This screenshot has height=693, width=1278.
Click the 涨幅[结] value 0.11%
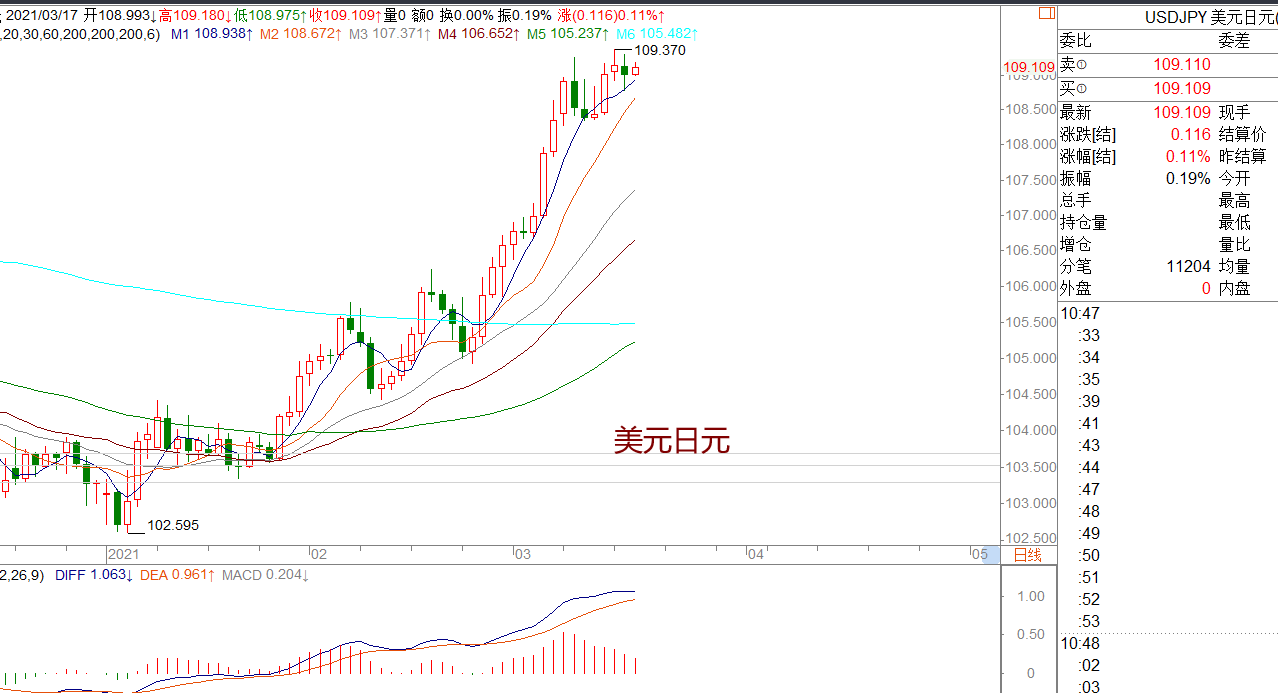(x=1188, y=156)
